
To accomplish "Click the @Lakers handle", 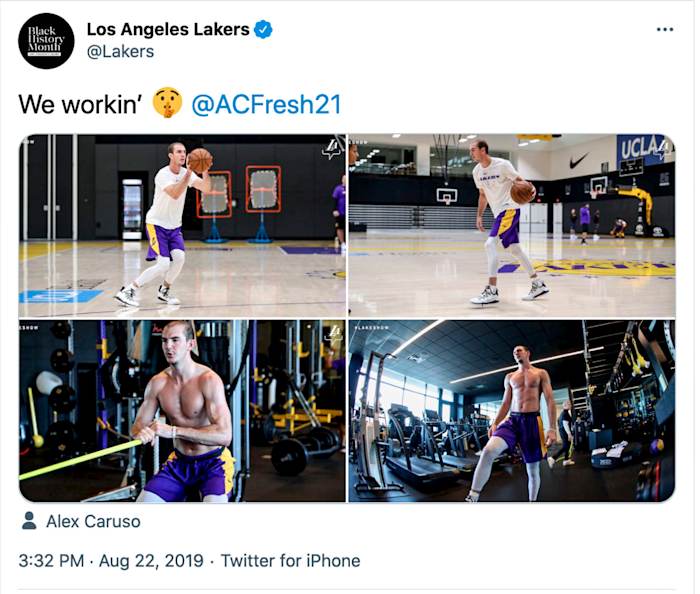I will 120,51.
